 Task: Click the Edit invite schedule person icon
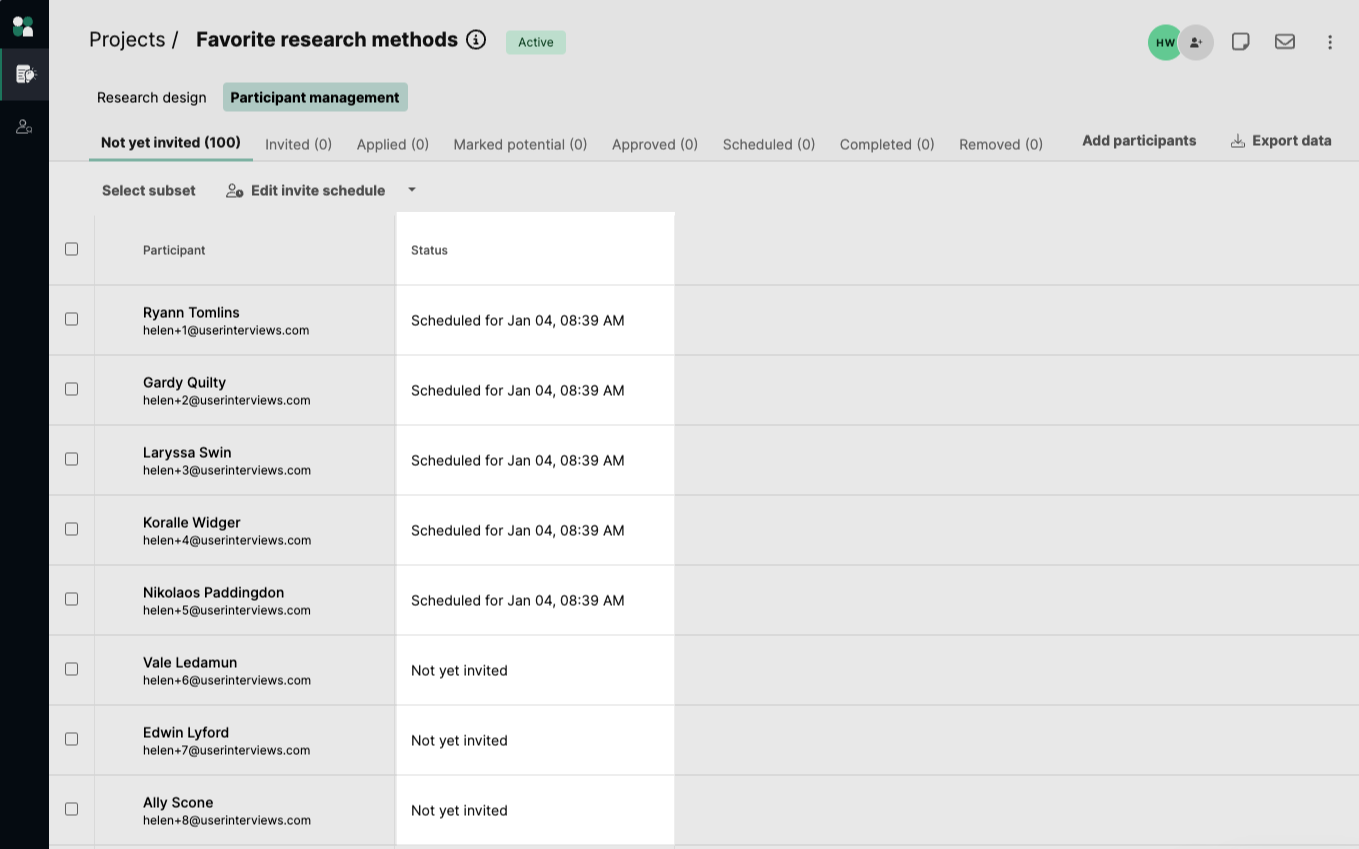[235, 191]
